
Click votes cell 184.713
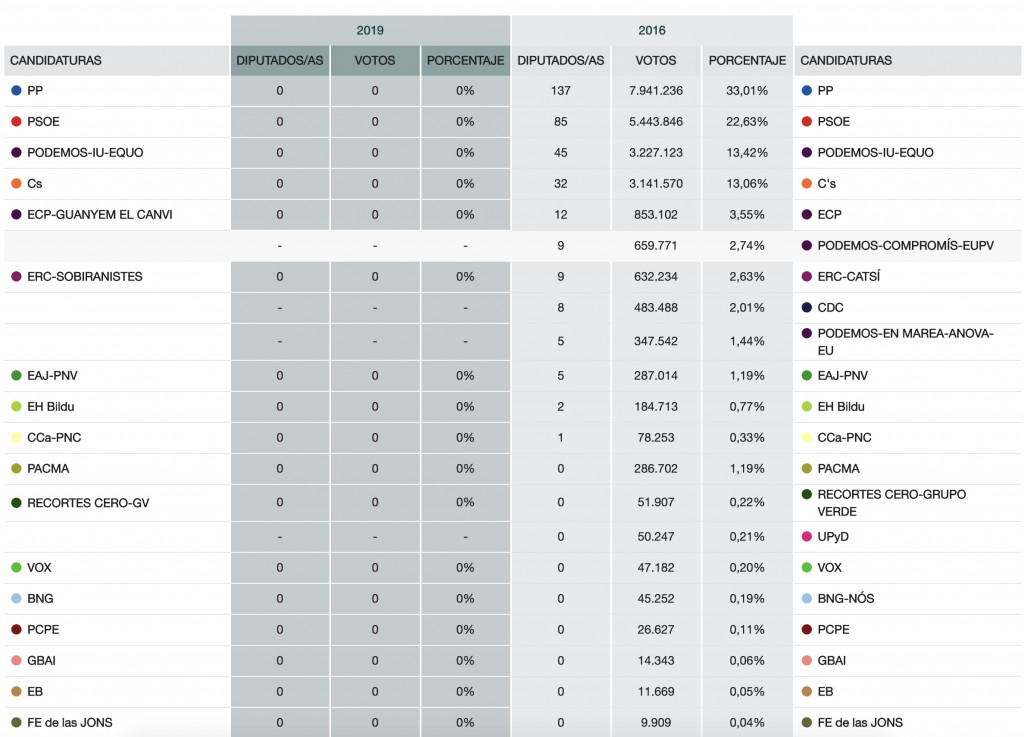[x=656, y=406]
